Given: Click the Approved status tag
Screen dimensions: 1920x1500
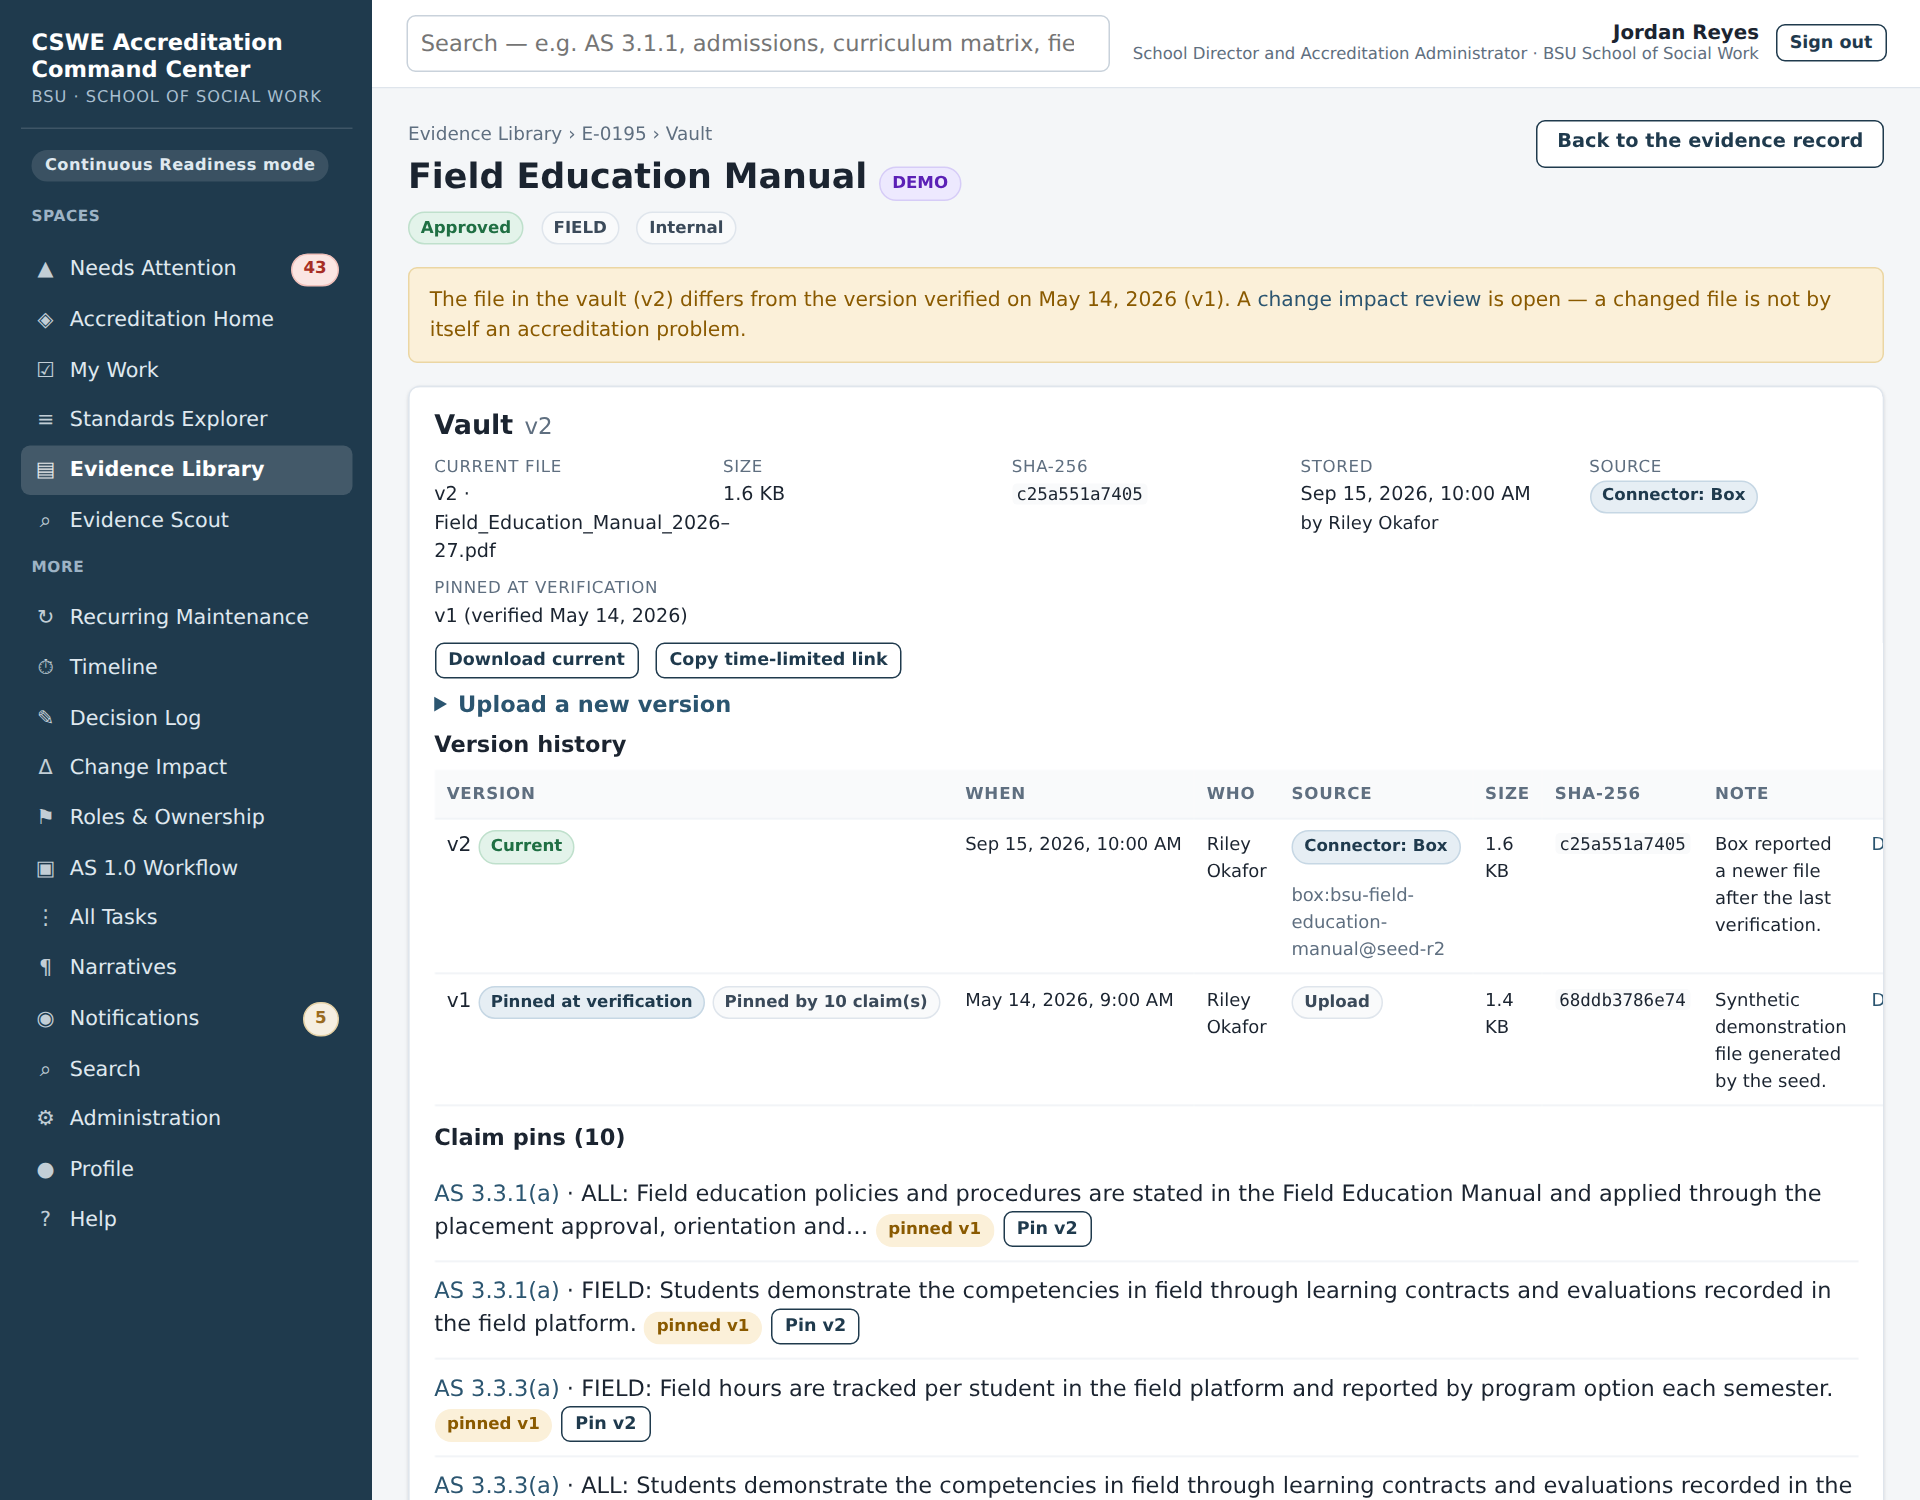Looking at the screenshot, I should tap(465, 228).
